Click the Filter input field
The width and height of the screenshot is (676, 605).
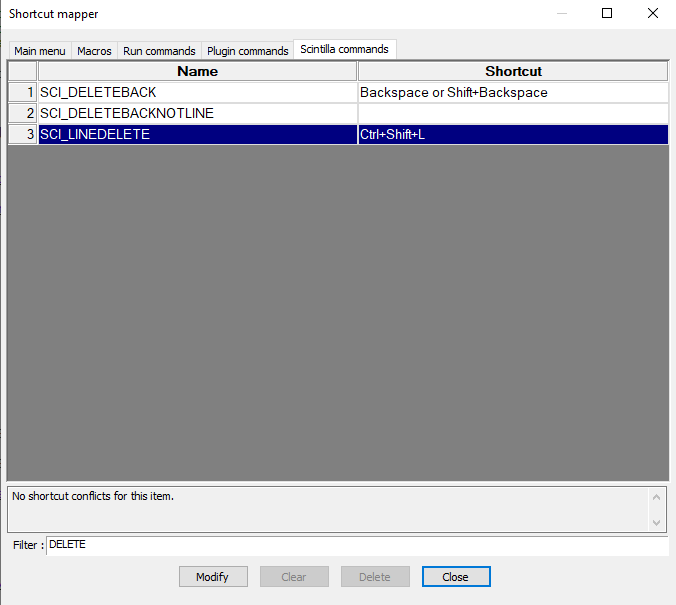point(357,545)
